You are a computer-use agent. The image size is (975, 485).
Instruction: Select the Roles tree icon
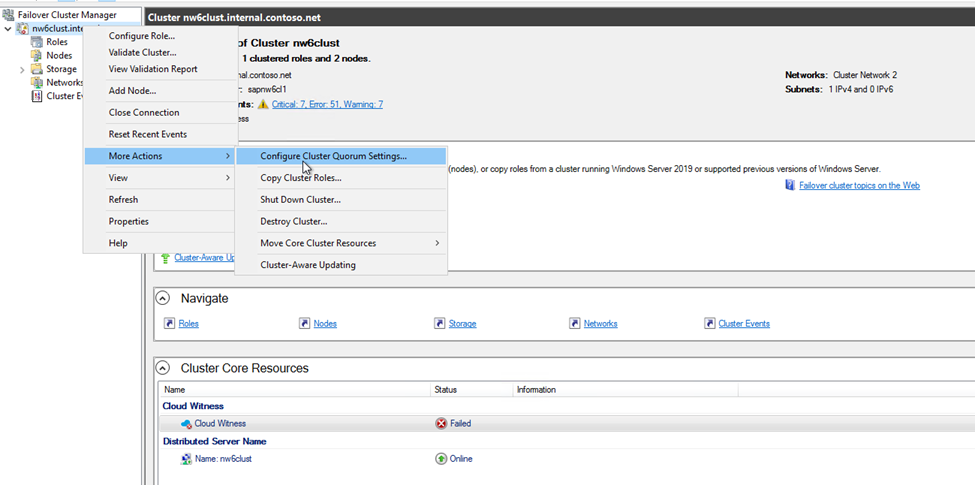(37, 42)
